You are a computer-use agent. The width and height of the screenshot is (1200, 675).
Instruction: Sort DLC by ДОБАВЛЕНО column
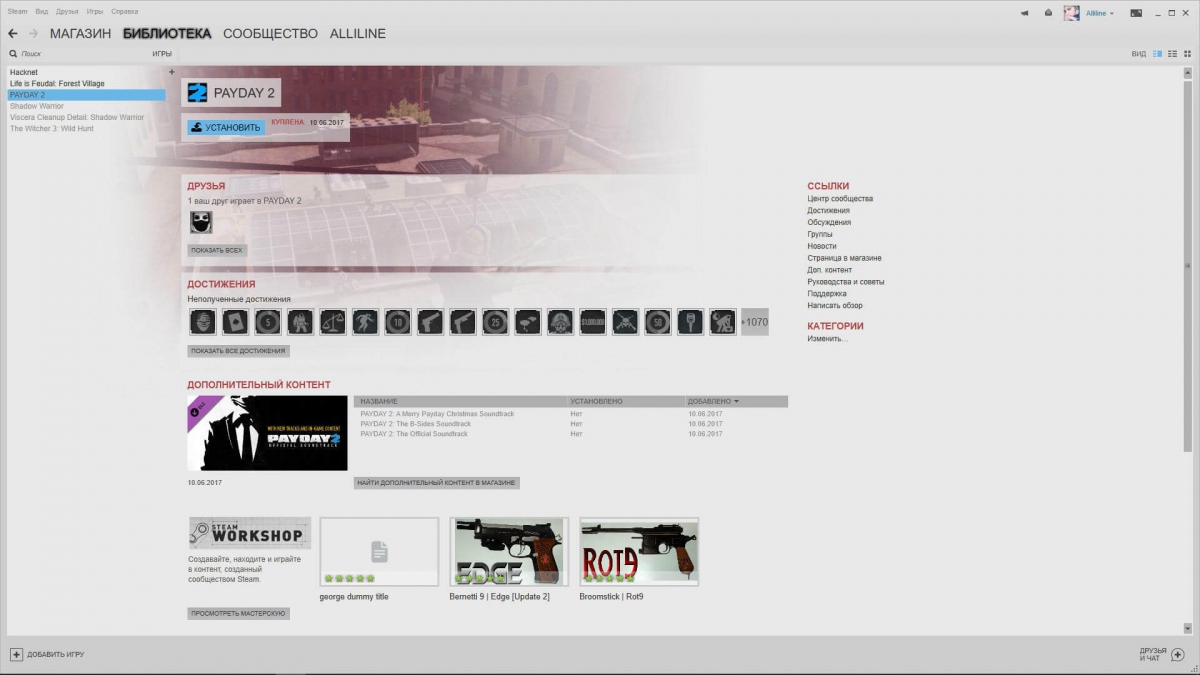(712, 401)
